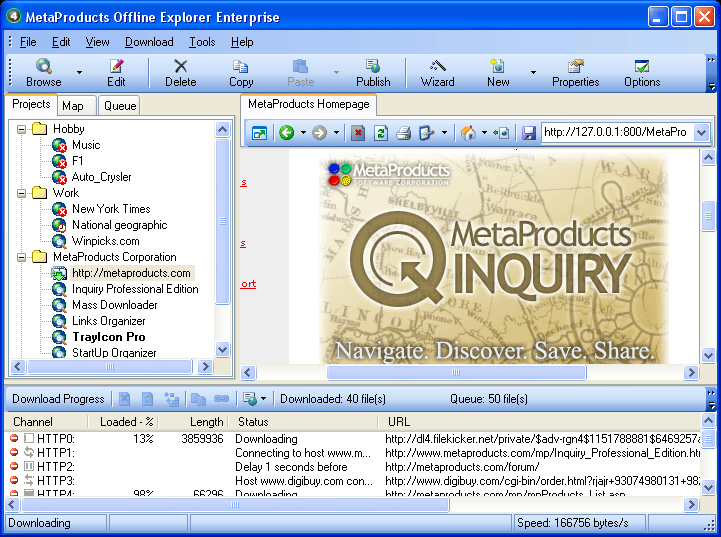Image resolution: width=721 pixels, height=537 pixels.
Task: Click projects tree scroll down arrow
Action: pyautogui.click(x=223, y=349)
